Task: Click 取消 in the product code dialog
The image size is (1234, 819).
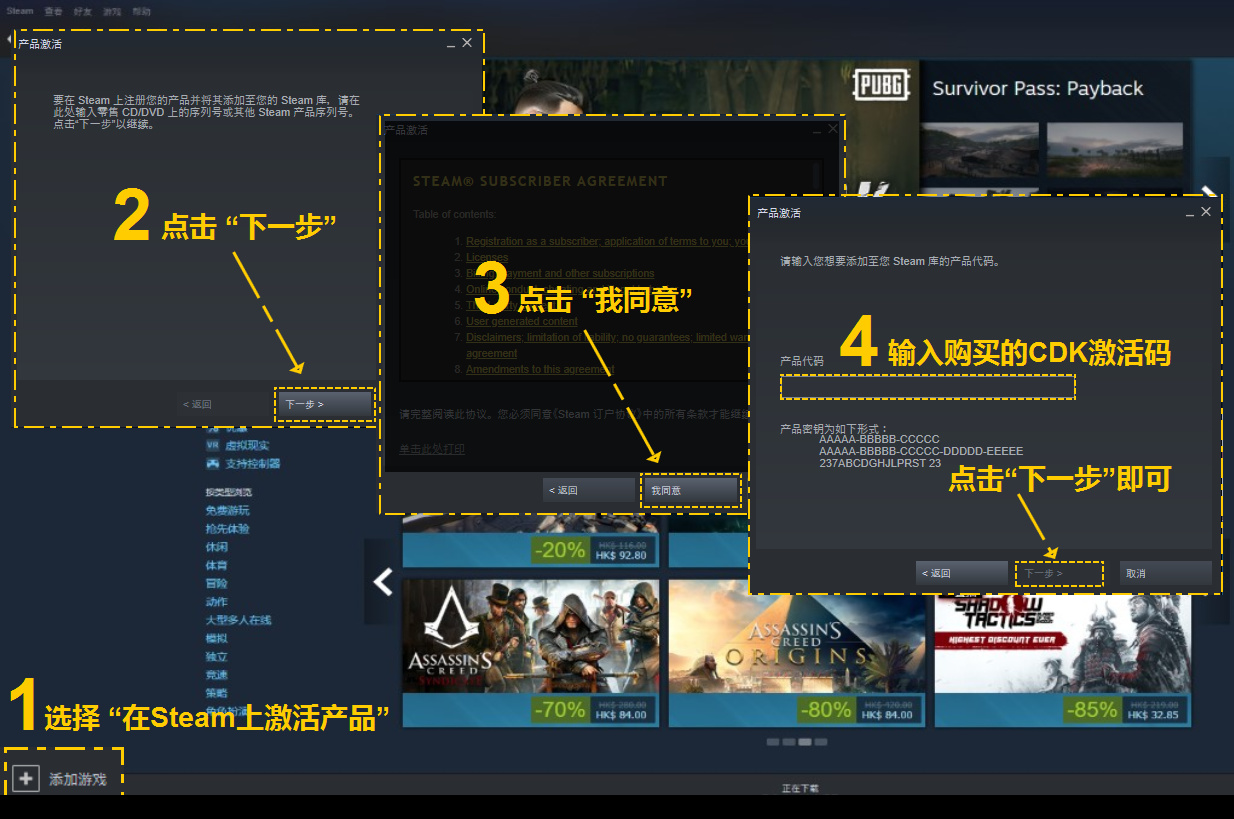Action: (1166, 573)
